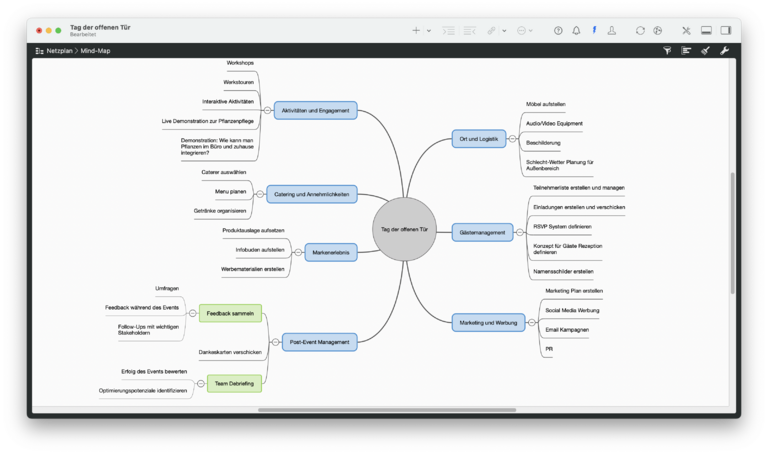
Task: Click the Infobuden aufstellen item
Action: click(260, 250)
